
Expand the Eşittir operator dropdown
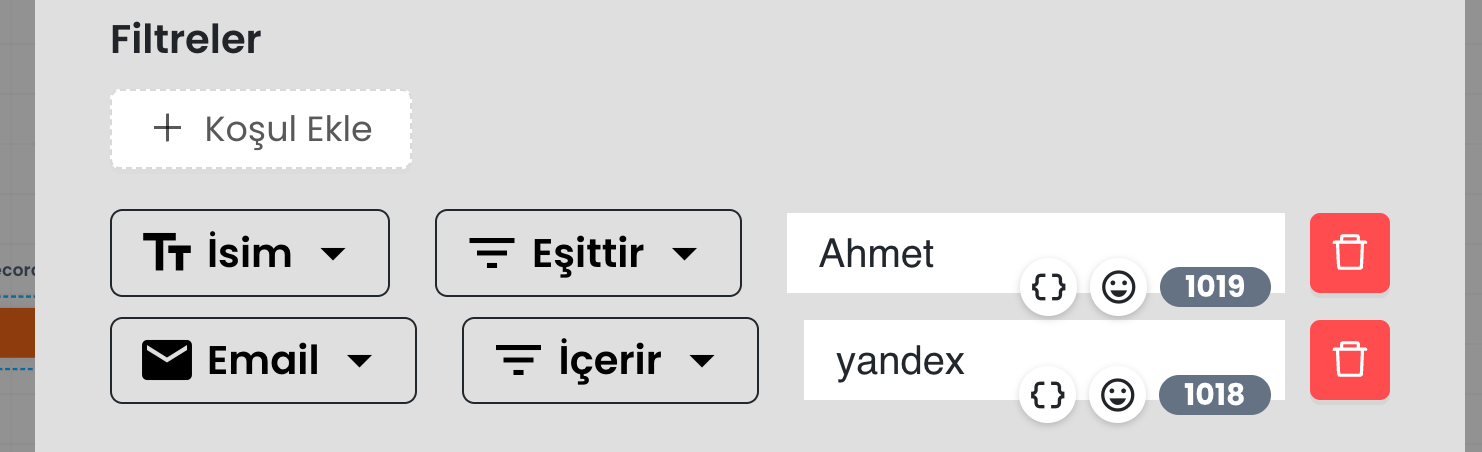(x=588, y=253)
